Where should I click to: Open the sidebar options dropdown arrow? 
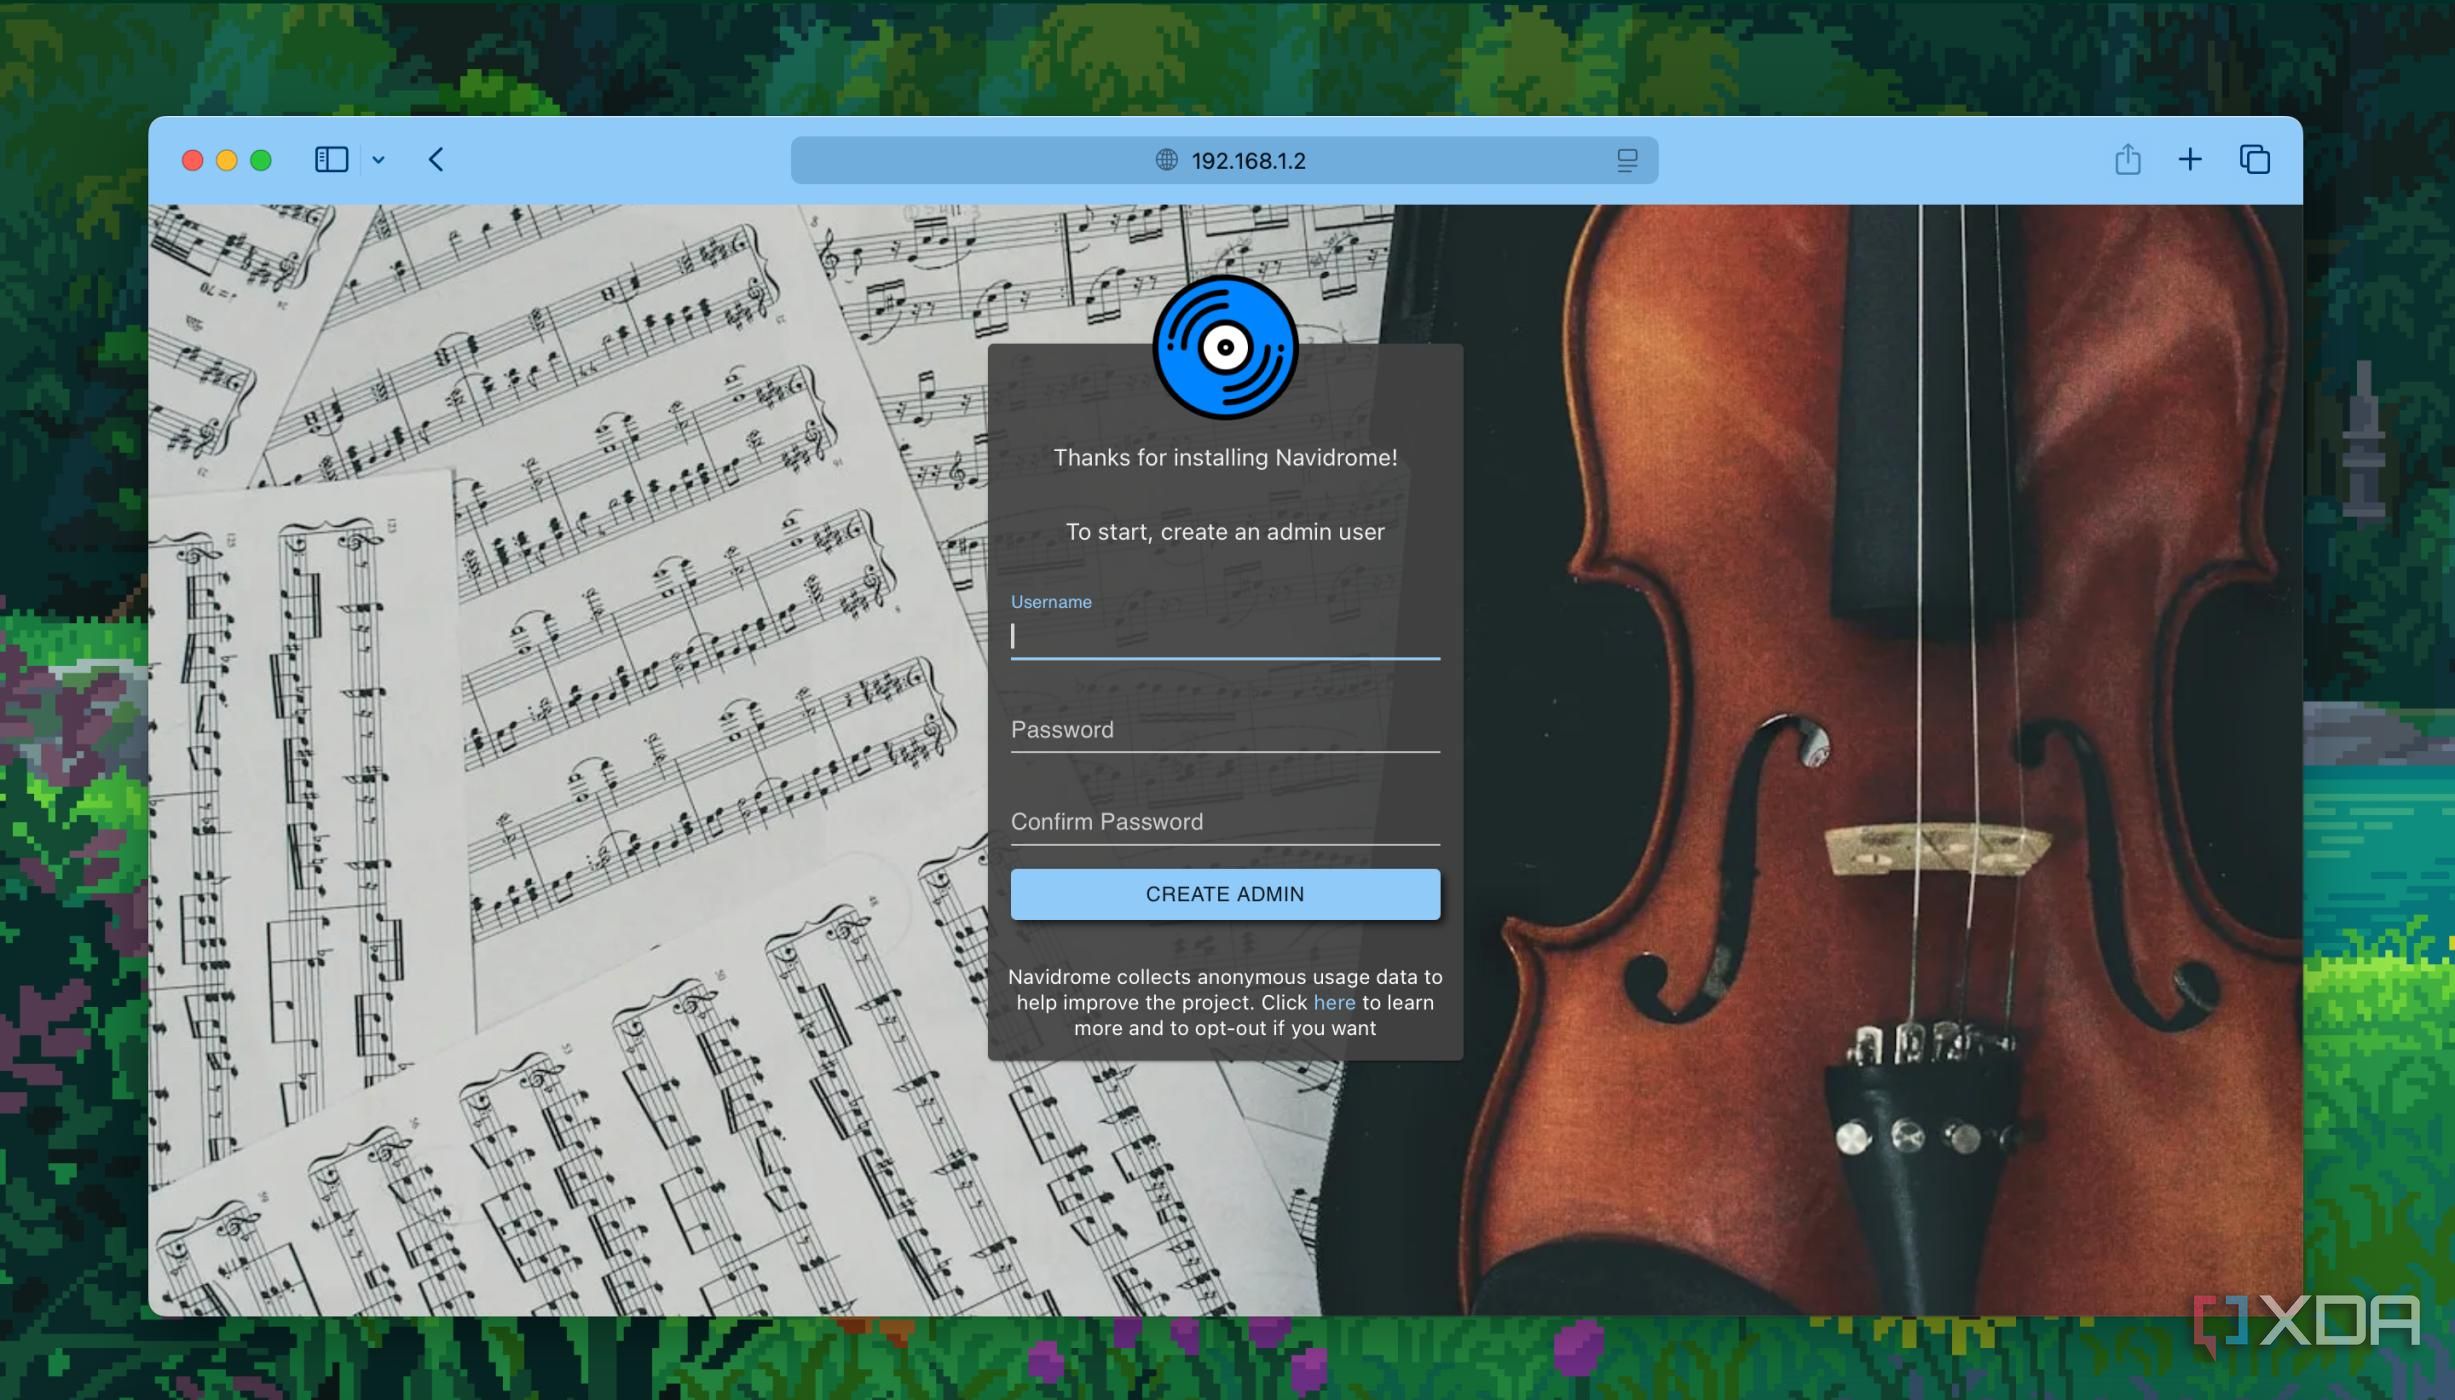point(378,160)
